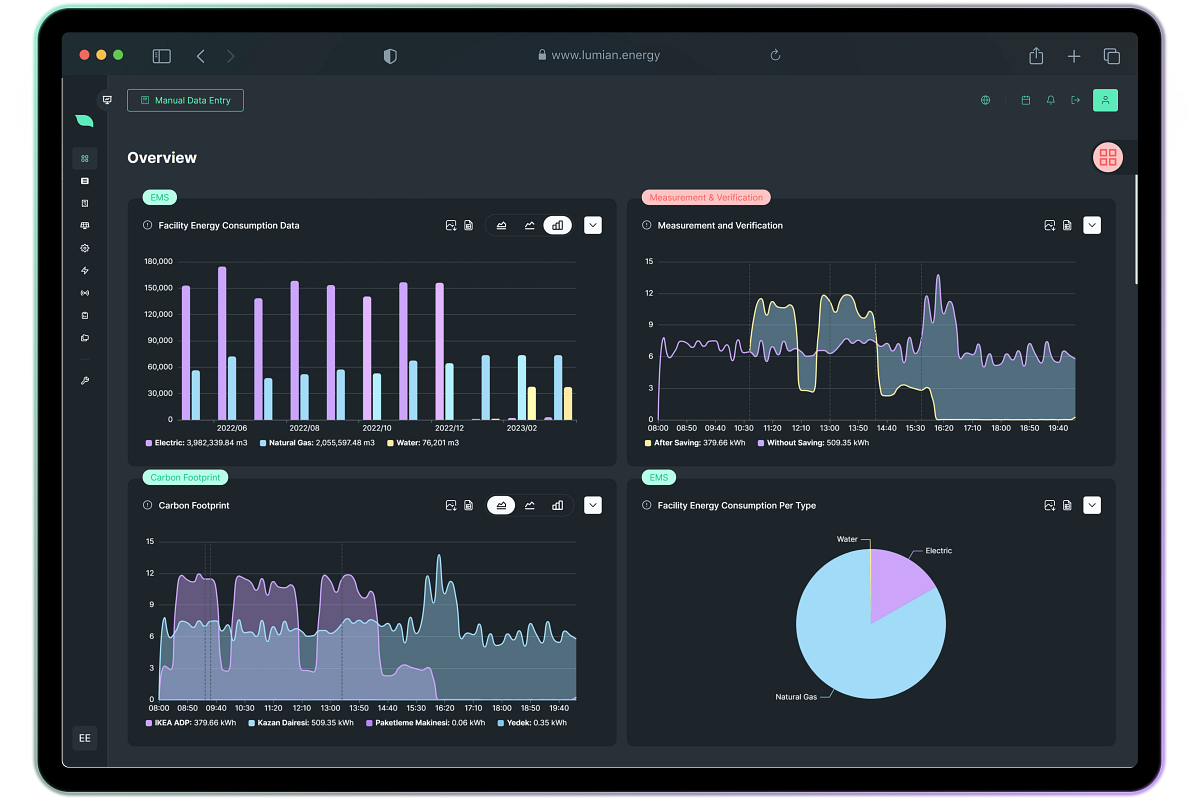Expand Facility Energy Consumption Per Type chevron
The height and width of the screenshot is (798, 1200).
point(1092,505)
